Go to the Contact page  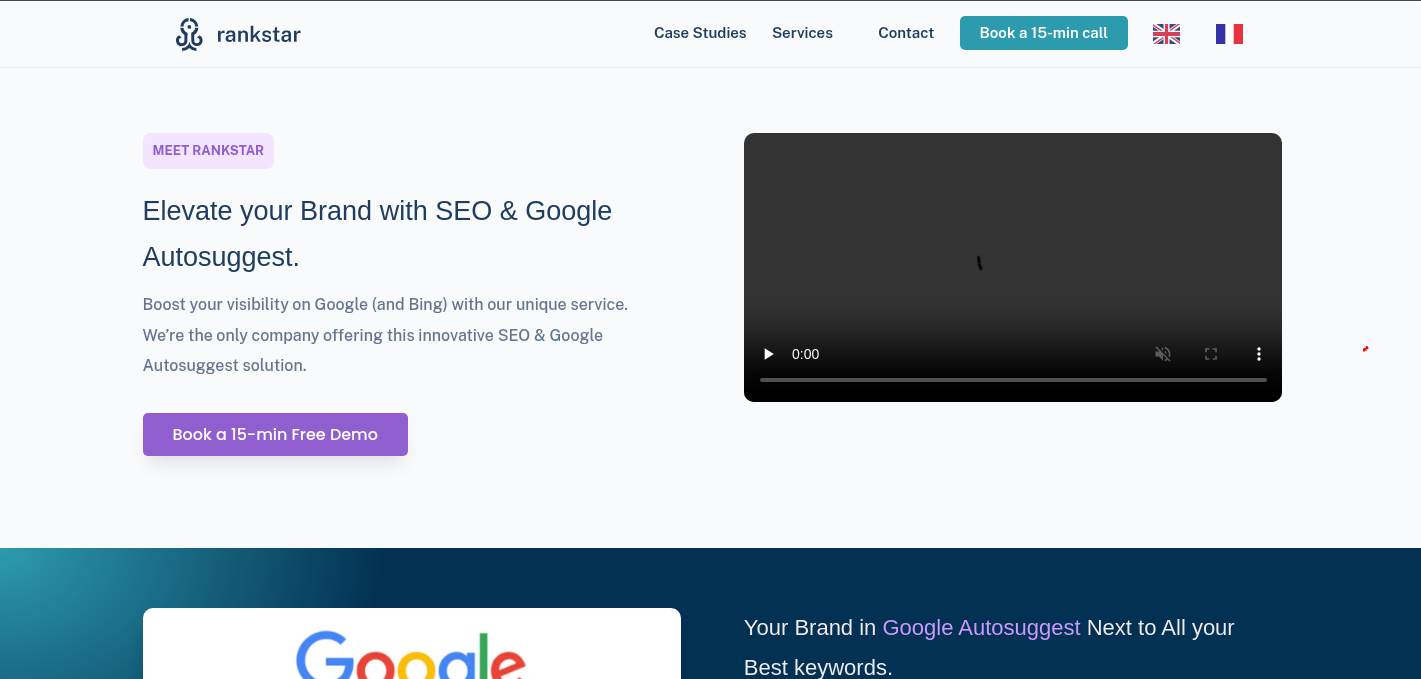[x=906, y=33]
